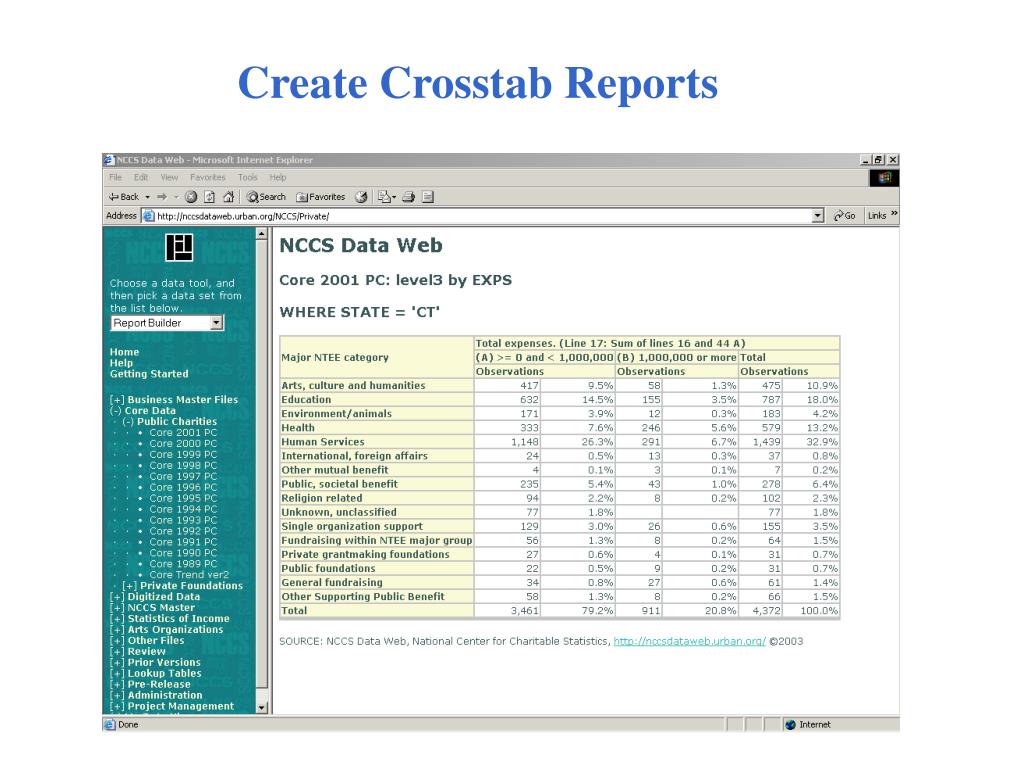Open the Edit menu

(x=141, y=177)
